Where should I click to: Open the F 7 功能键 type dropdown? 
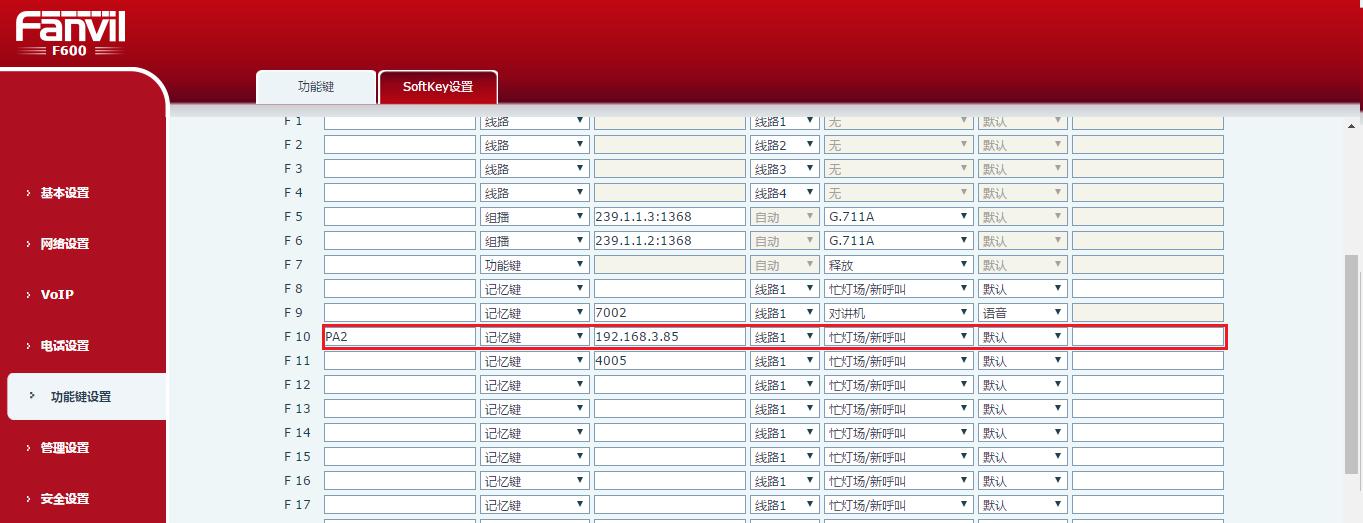534,265
